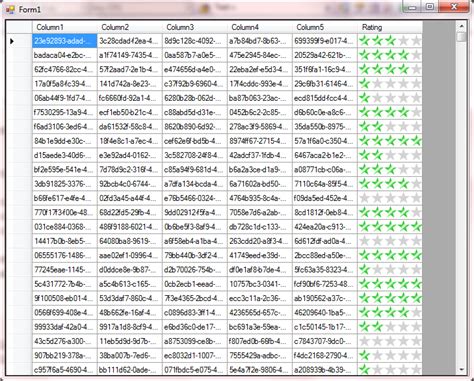Click the vertical scrollbar thumb

click(x=462, y=36)
